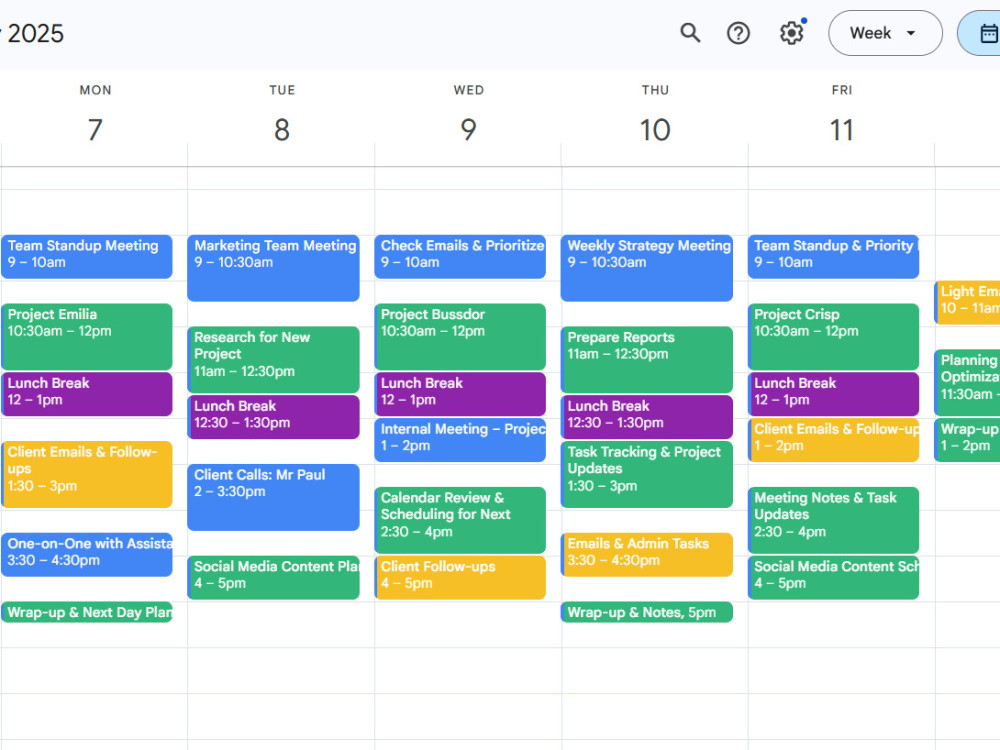The width and height of the screenshot is (1000, 750).
Task: Open the Prepare Reports event
Action: coord(647,360)
